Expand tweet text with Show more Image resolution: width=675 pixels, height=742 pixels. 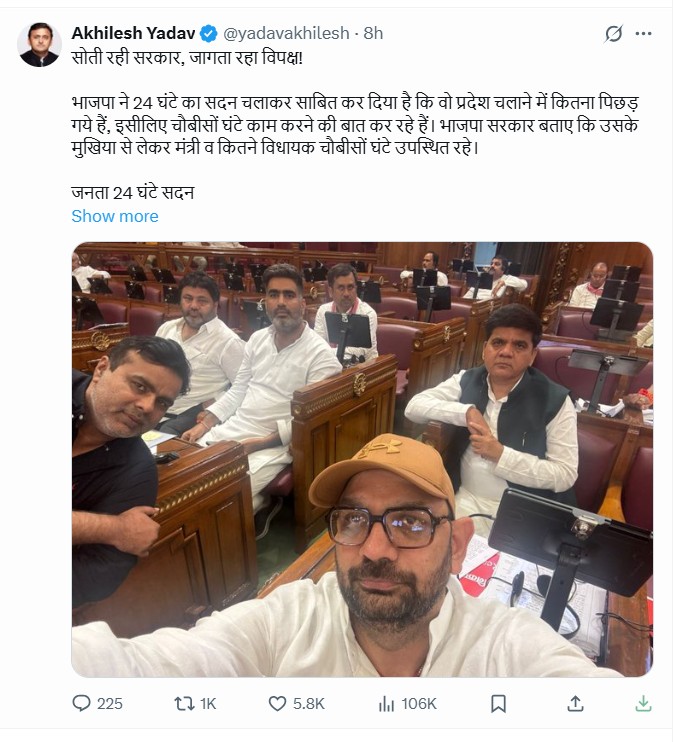pyautogui.click(x=115, y=216)
